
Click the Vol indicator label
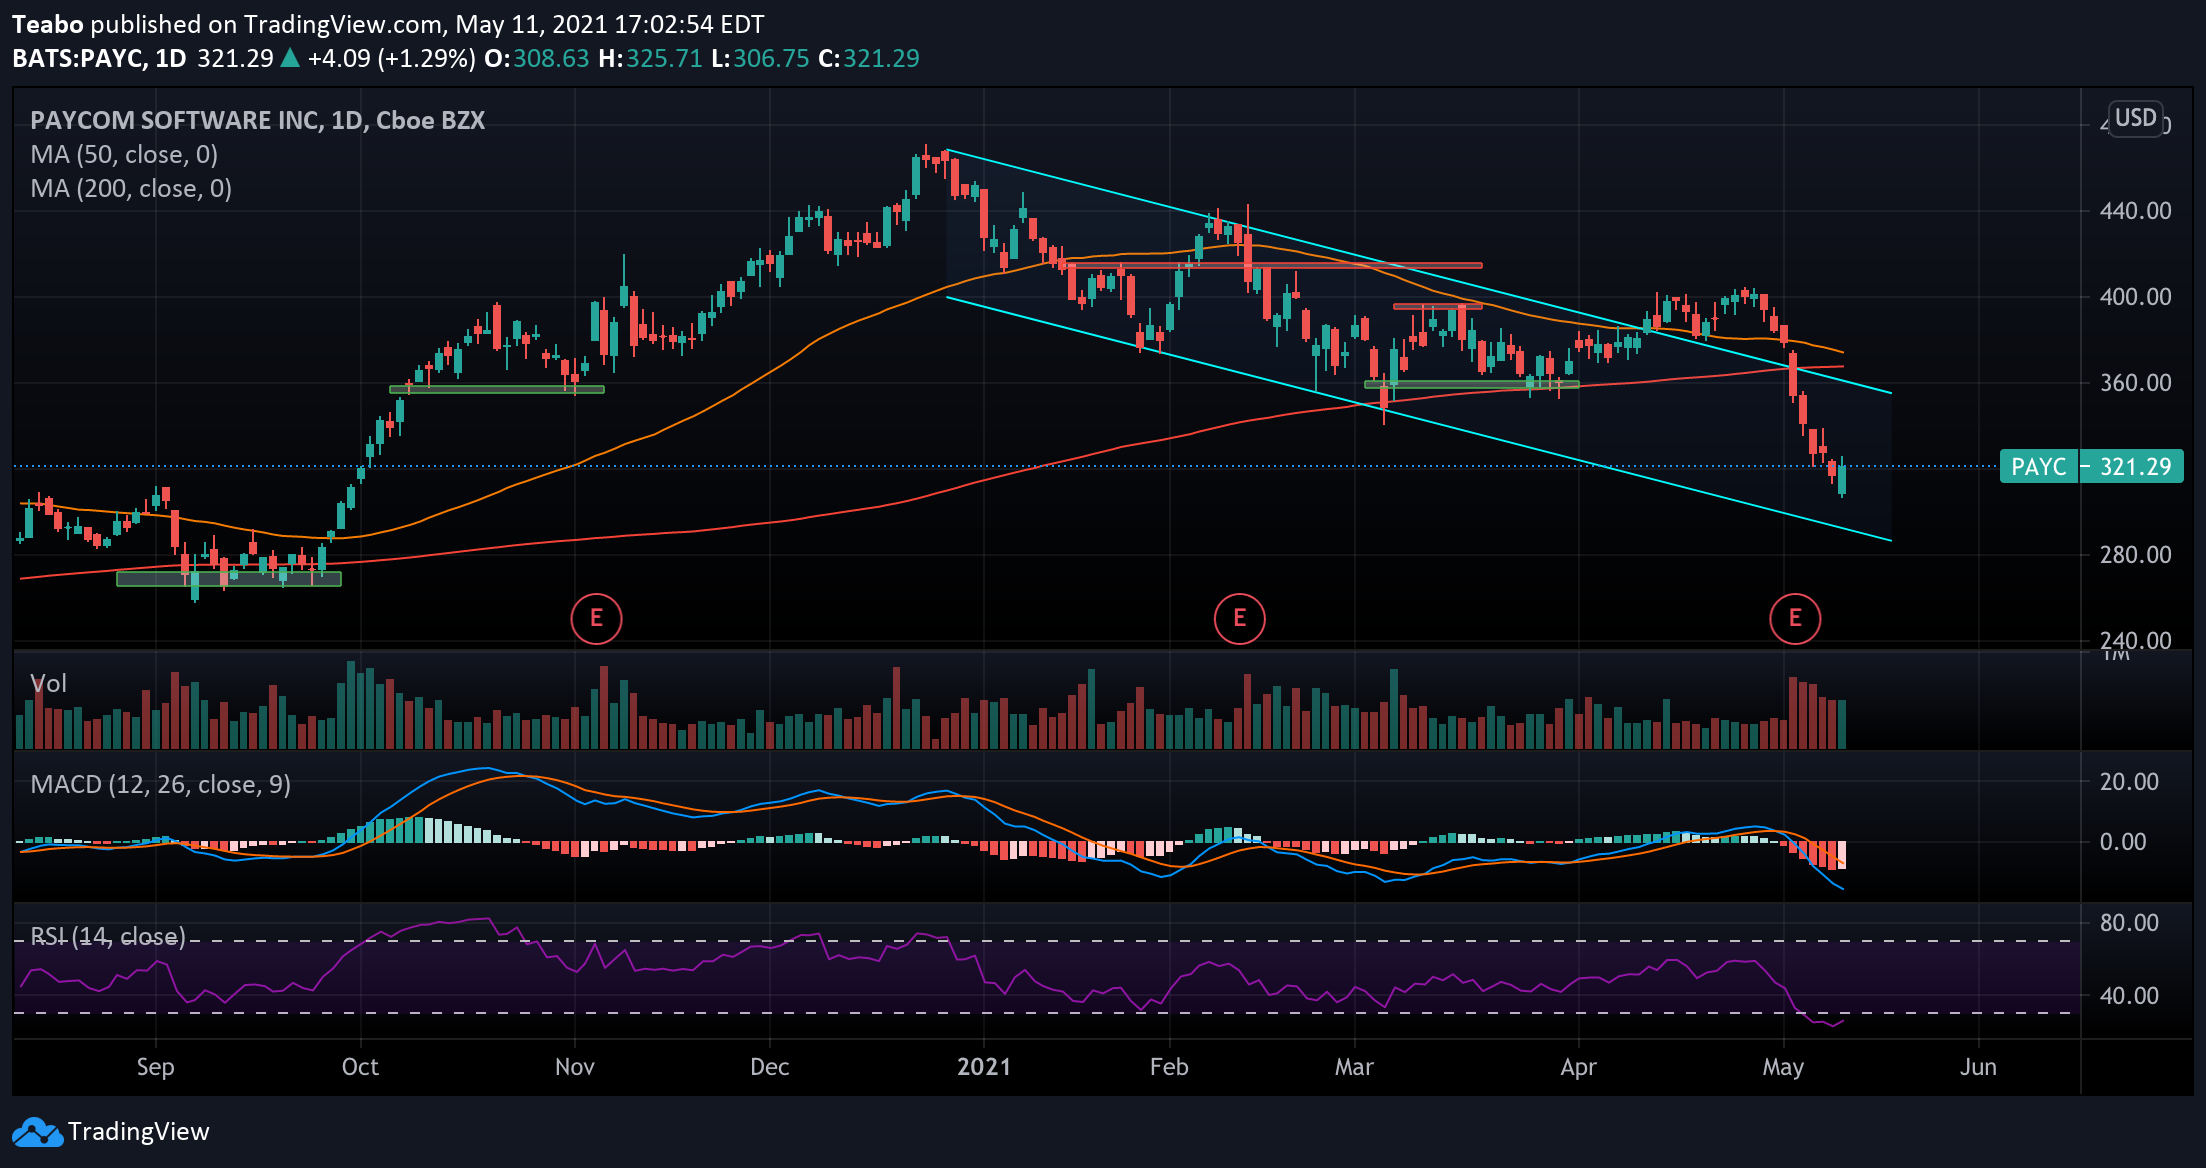tap(48, 684)
